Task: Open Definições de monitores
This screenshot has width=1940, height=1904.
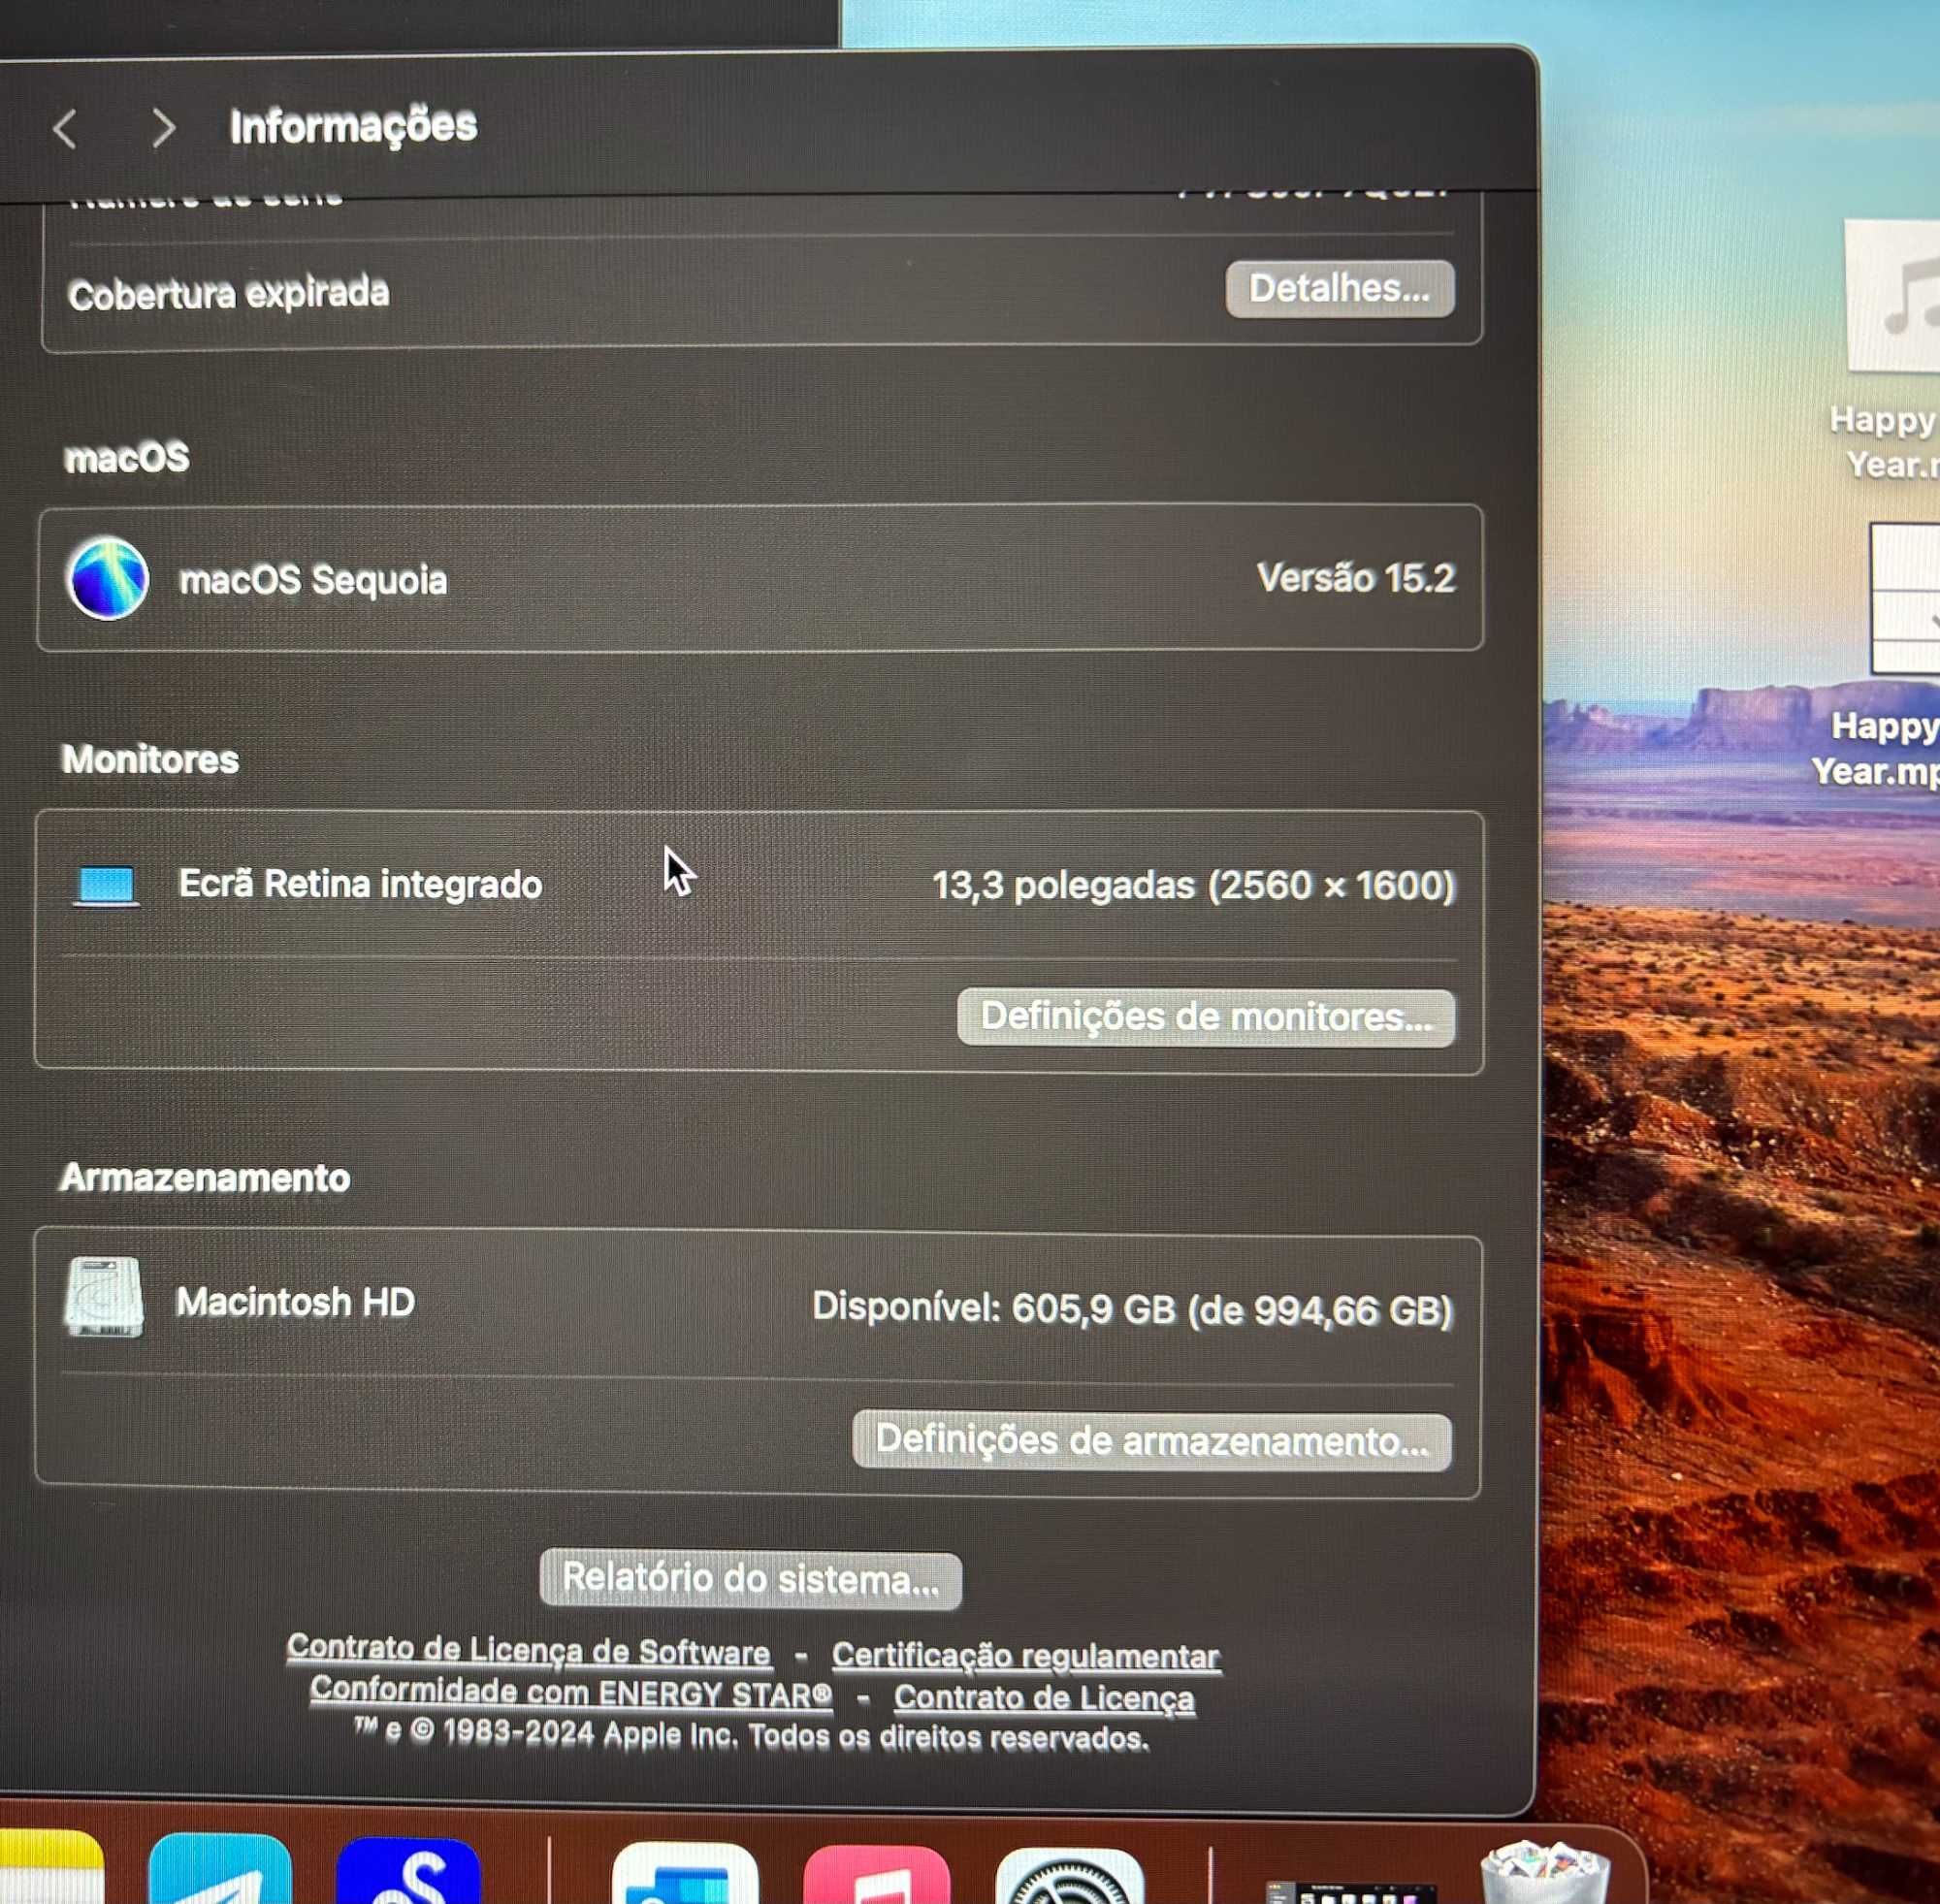Action: click(1205, 1017)
